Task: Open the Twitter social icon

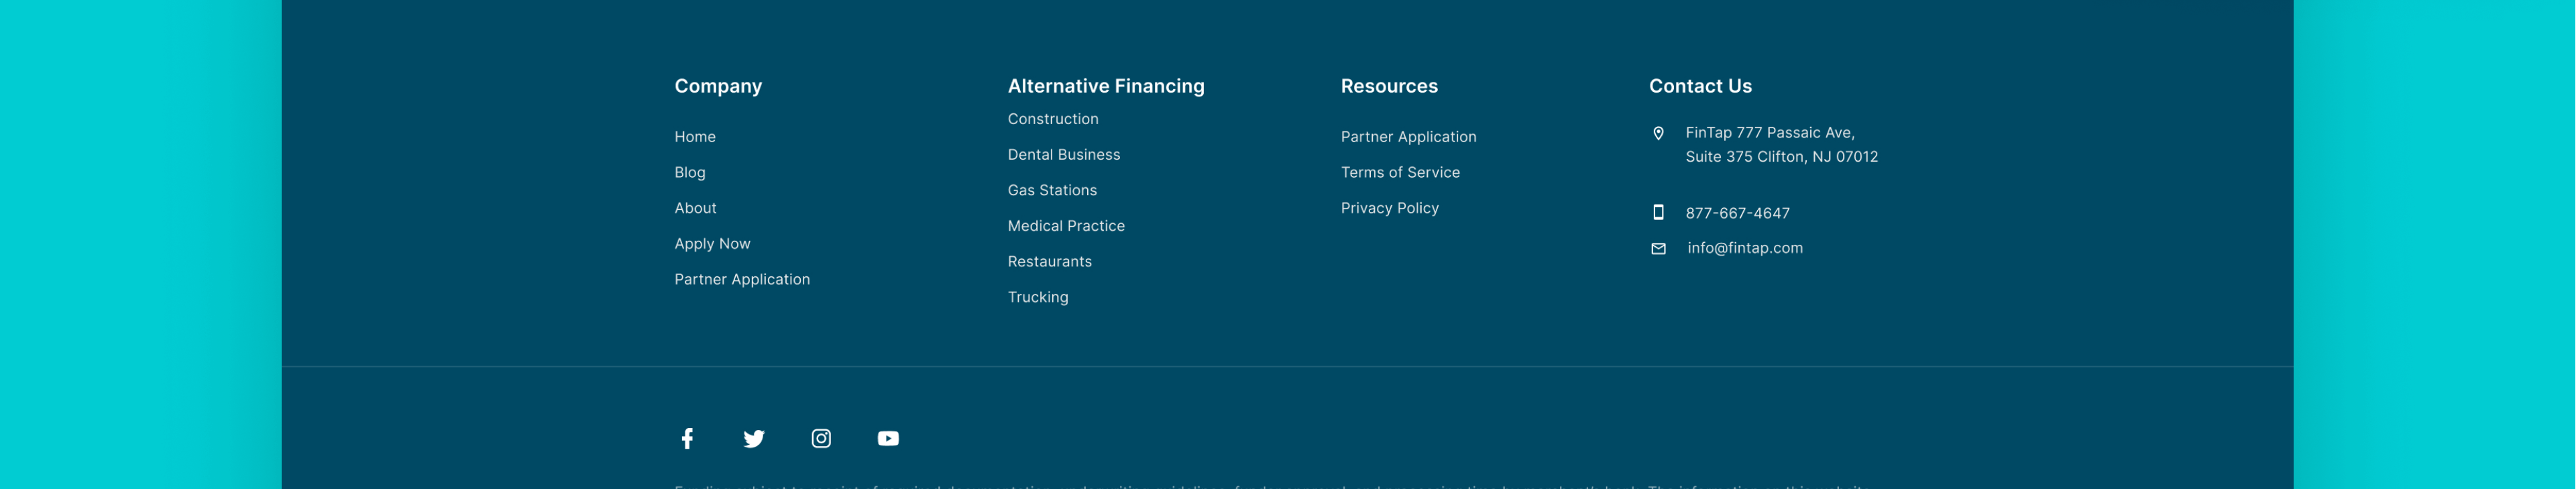Action: click(754, 438)
